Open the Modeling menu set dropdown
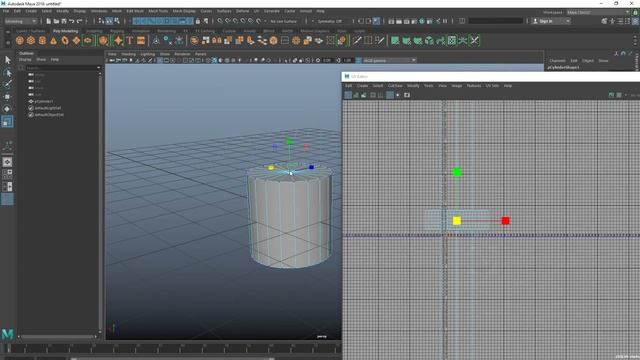640x360 pixels. pos(20,21)
